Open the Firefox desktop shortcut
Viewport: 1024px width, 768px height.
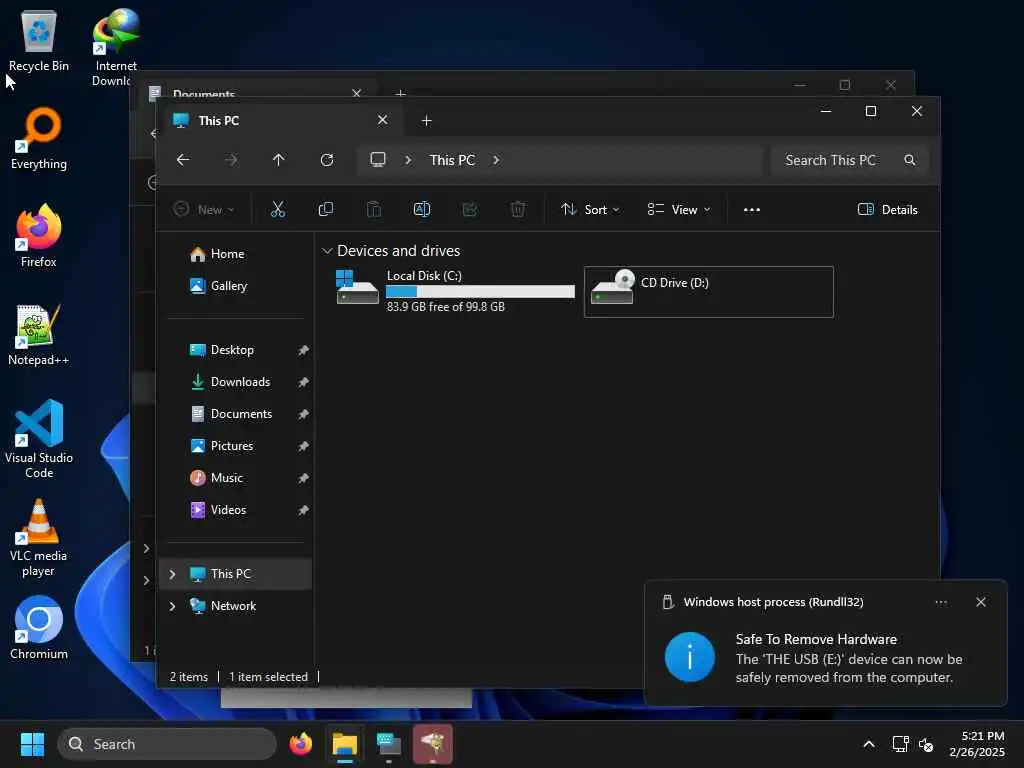point(39,236)
